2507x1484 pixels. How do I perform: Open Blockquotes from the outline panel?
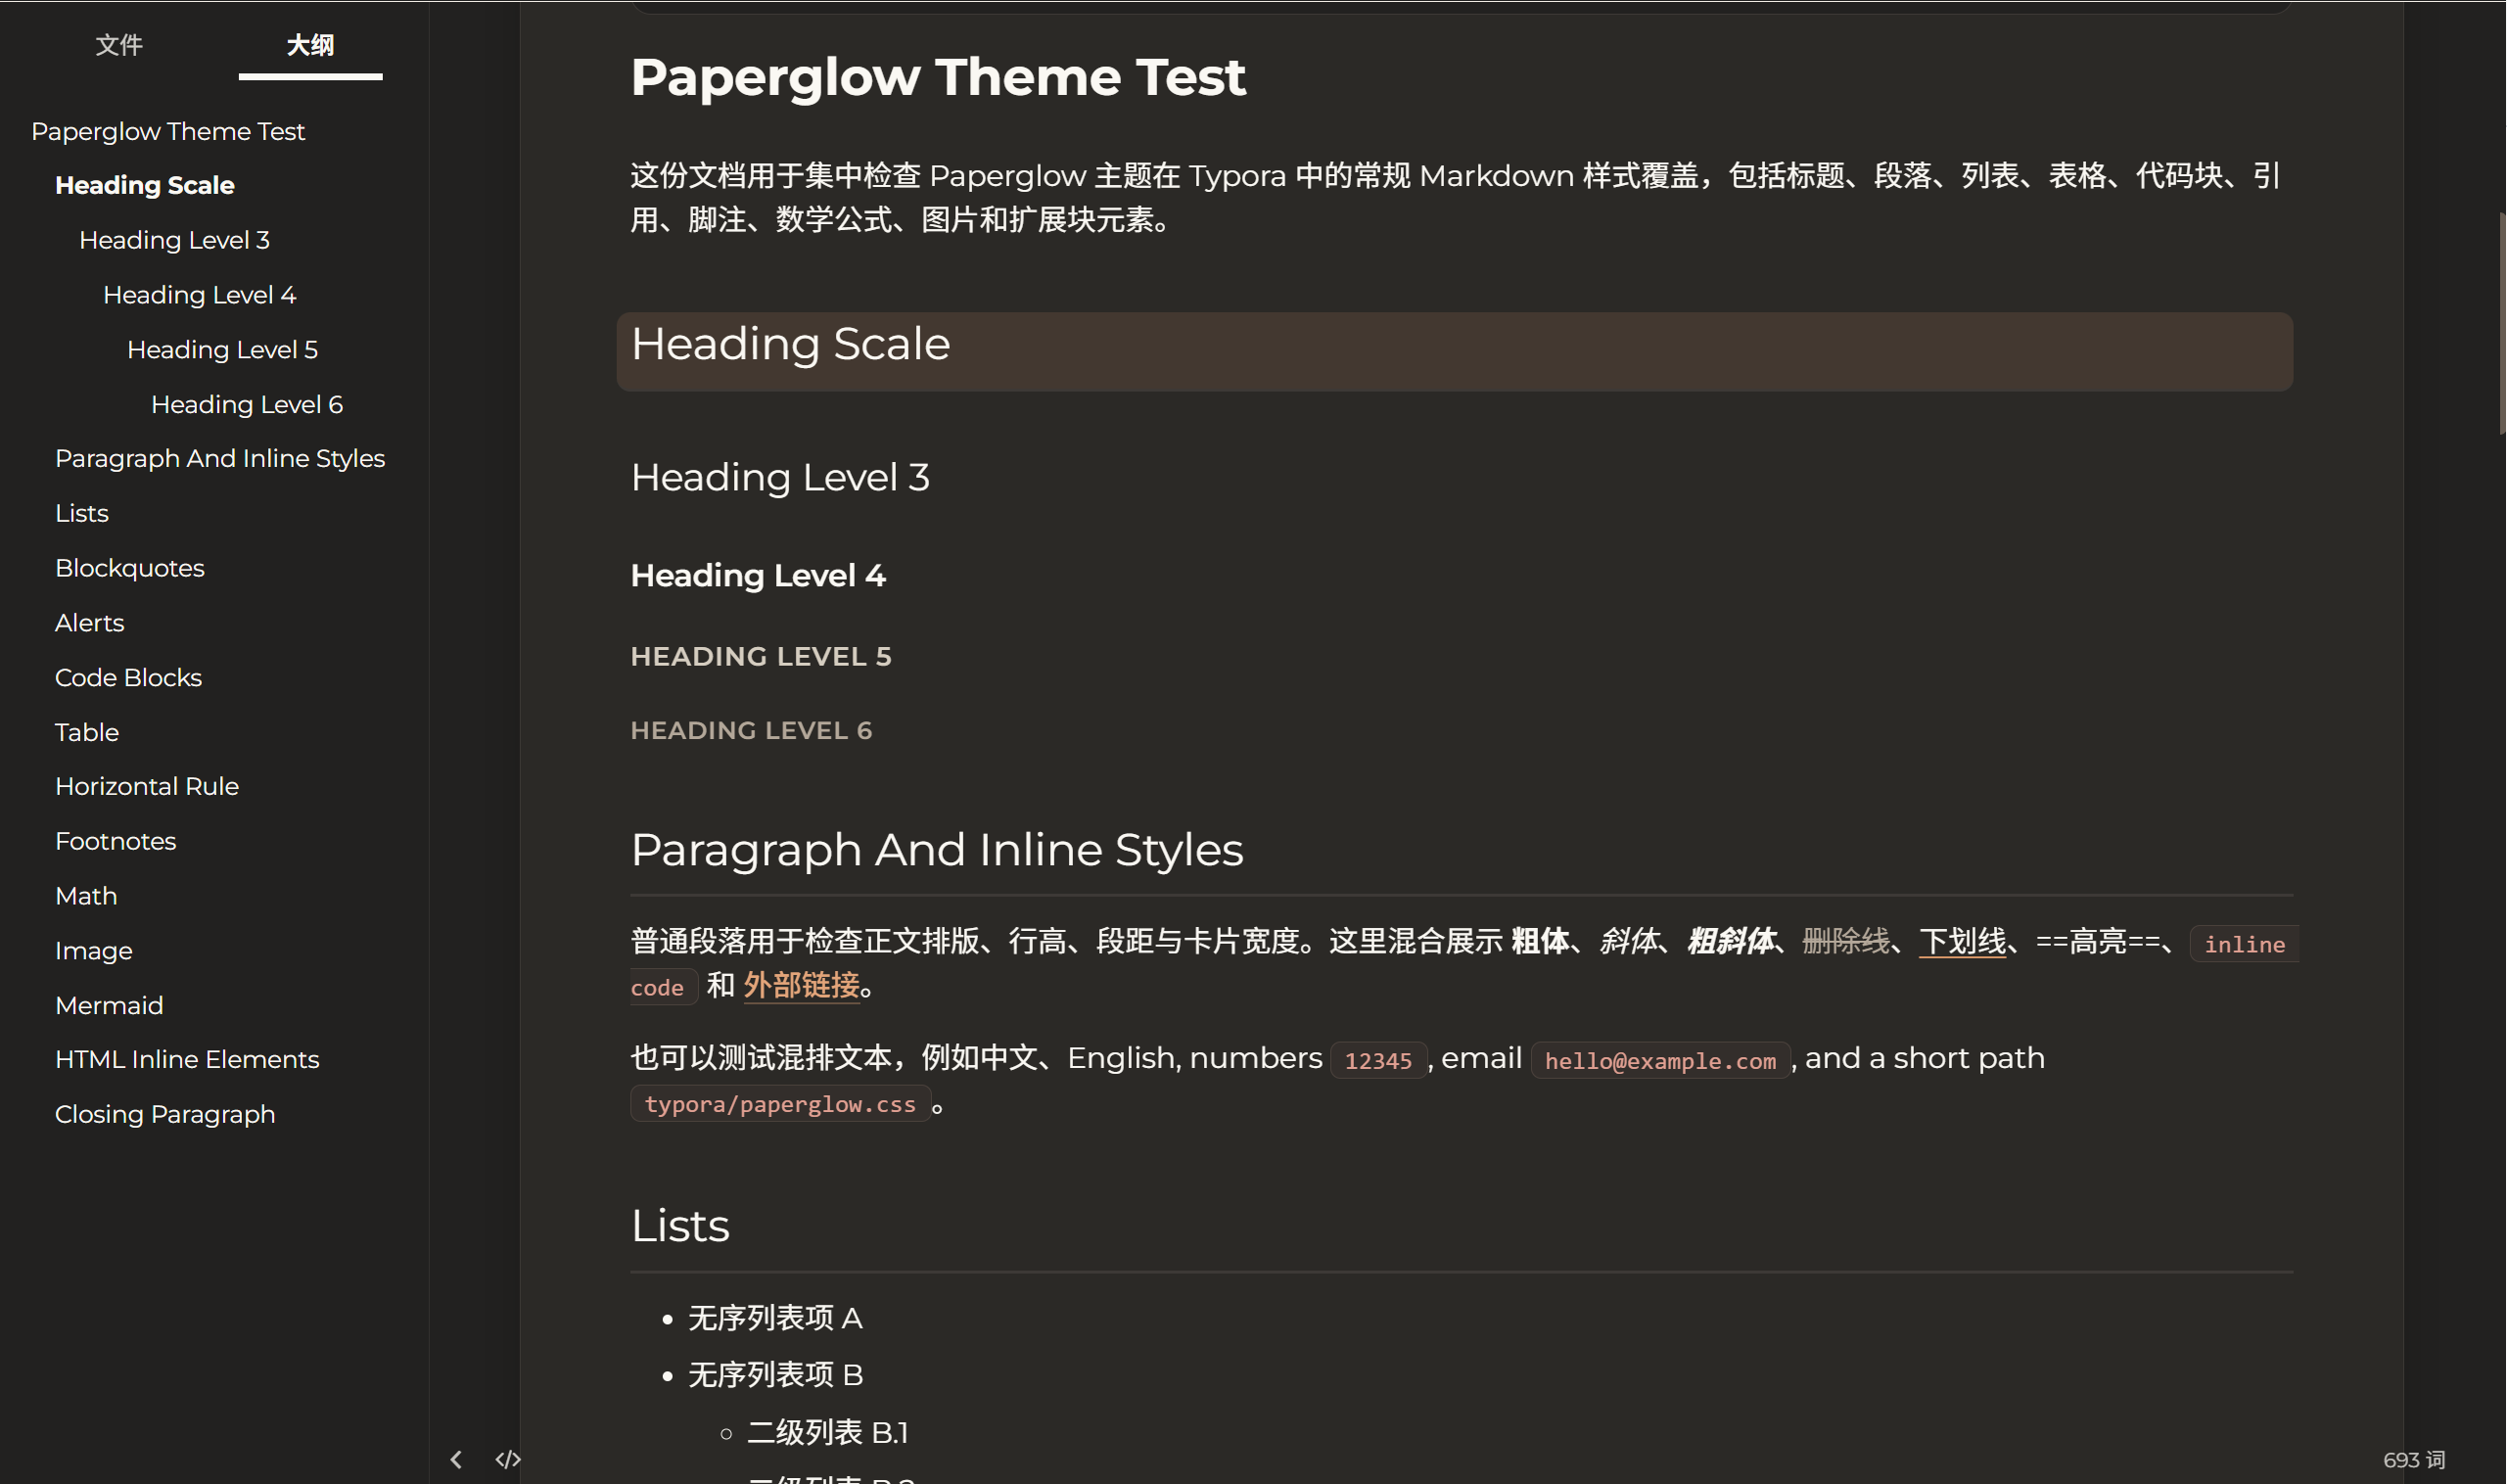[130, 567]
